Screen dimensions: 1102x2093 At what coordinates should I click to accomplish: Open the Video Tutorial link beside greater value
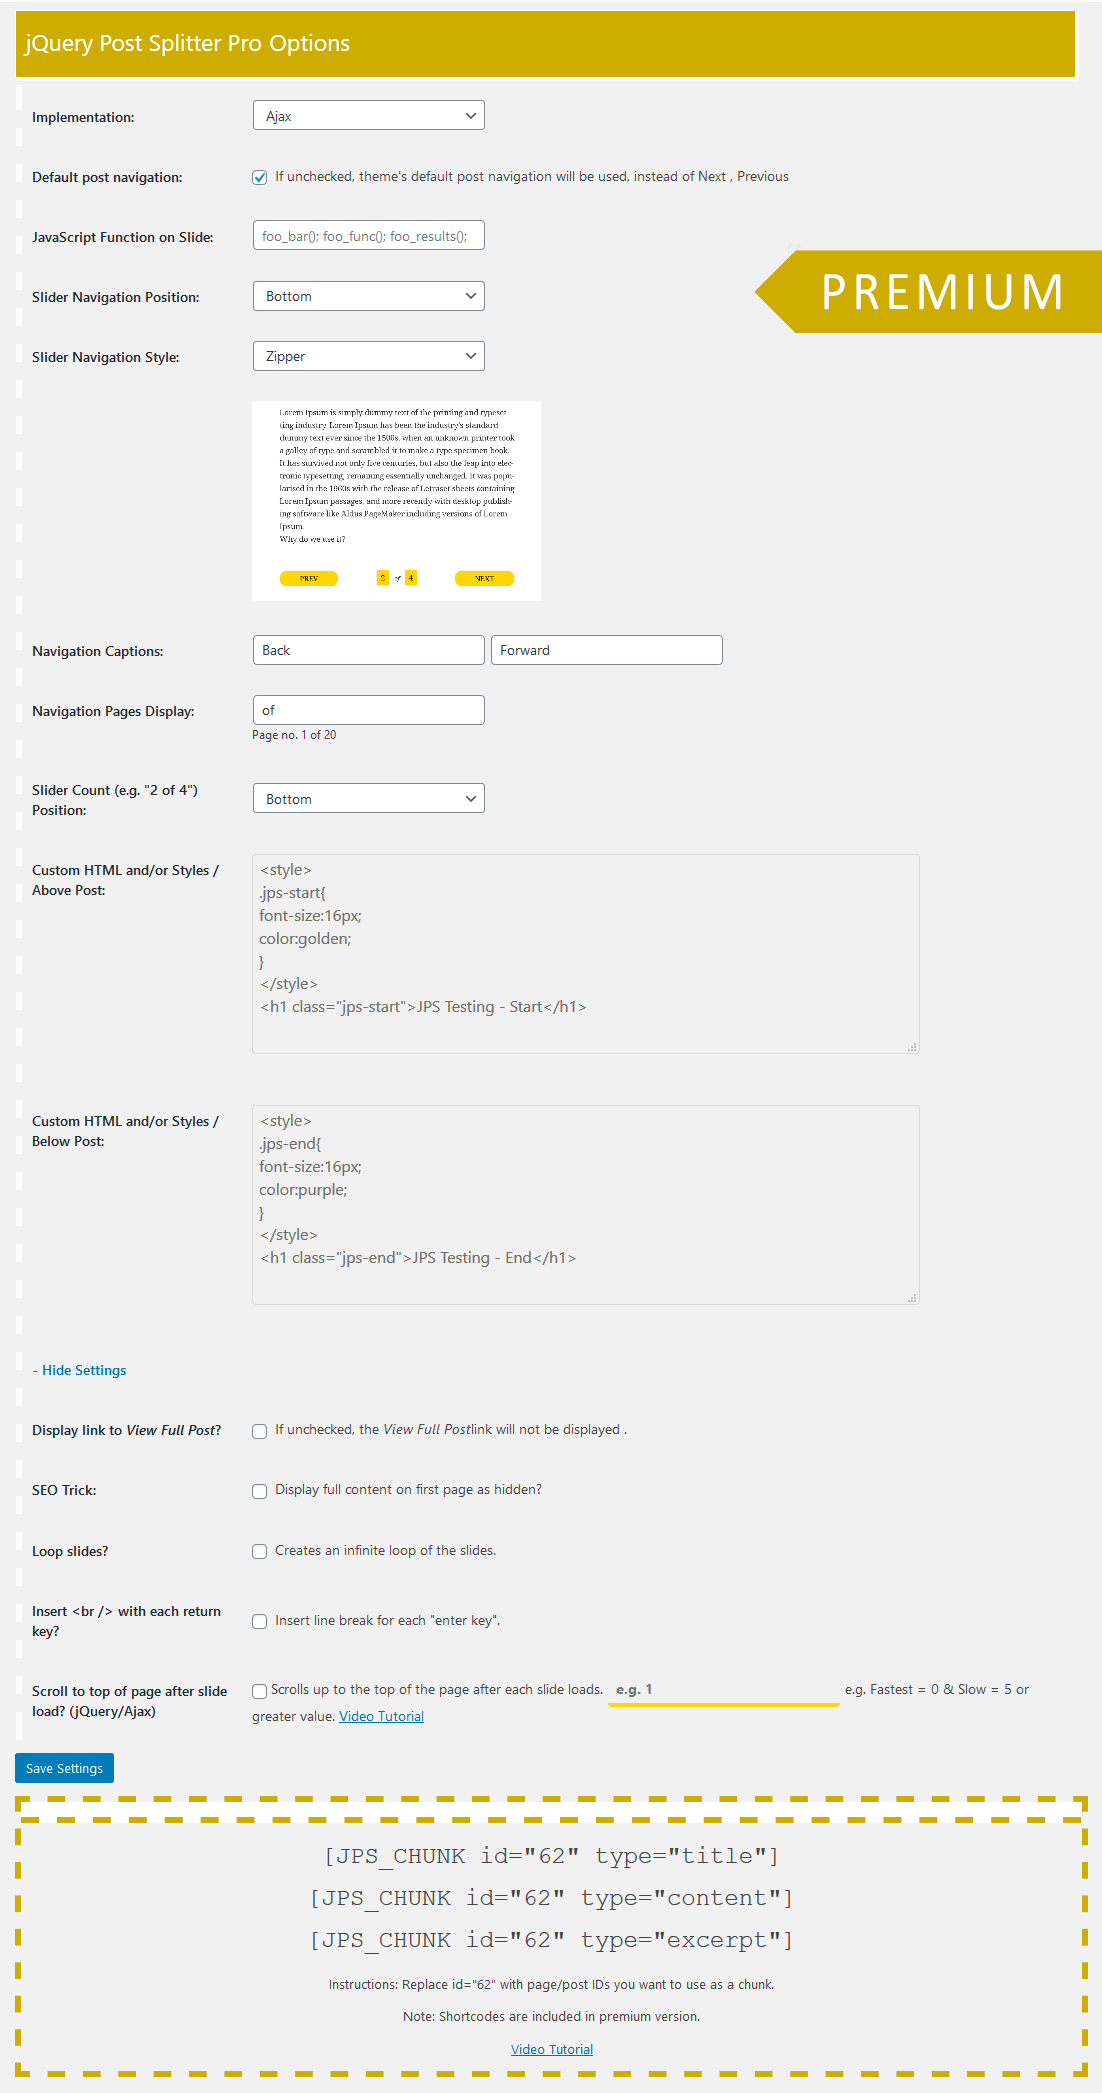point(381,1716)
